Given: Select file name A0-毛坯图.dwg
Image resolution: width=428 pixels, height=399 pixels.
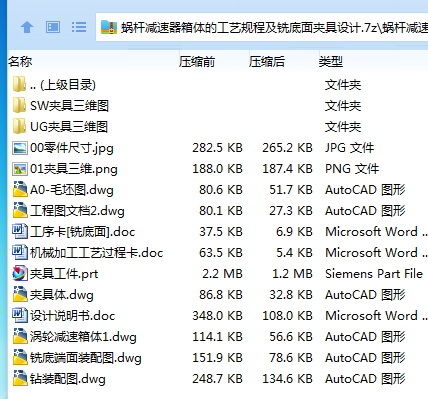Looking at the screenshot, I should pyautogui.click(x=72, y=190).
